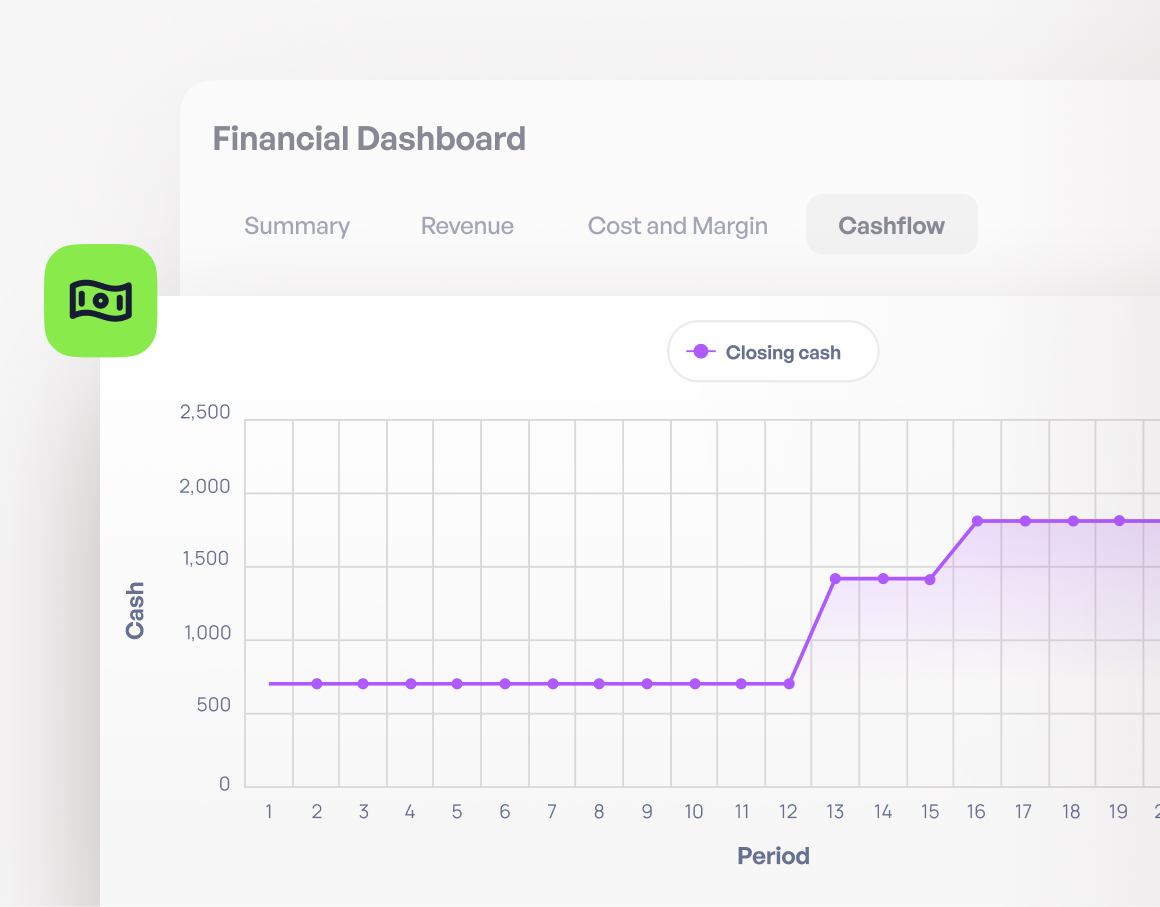1160x907 pixels.
Task: Click the data point at period 2
Action: point(317,684)
